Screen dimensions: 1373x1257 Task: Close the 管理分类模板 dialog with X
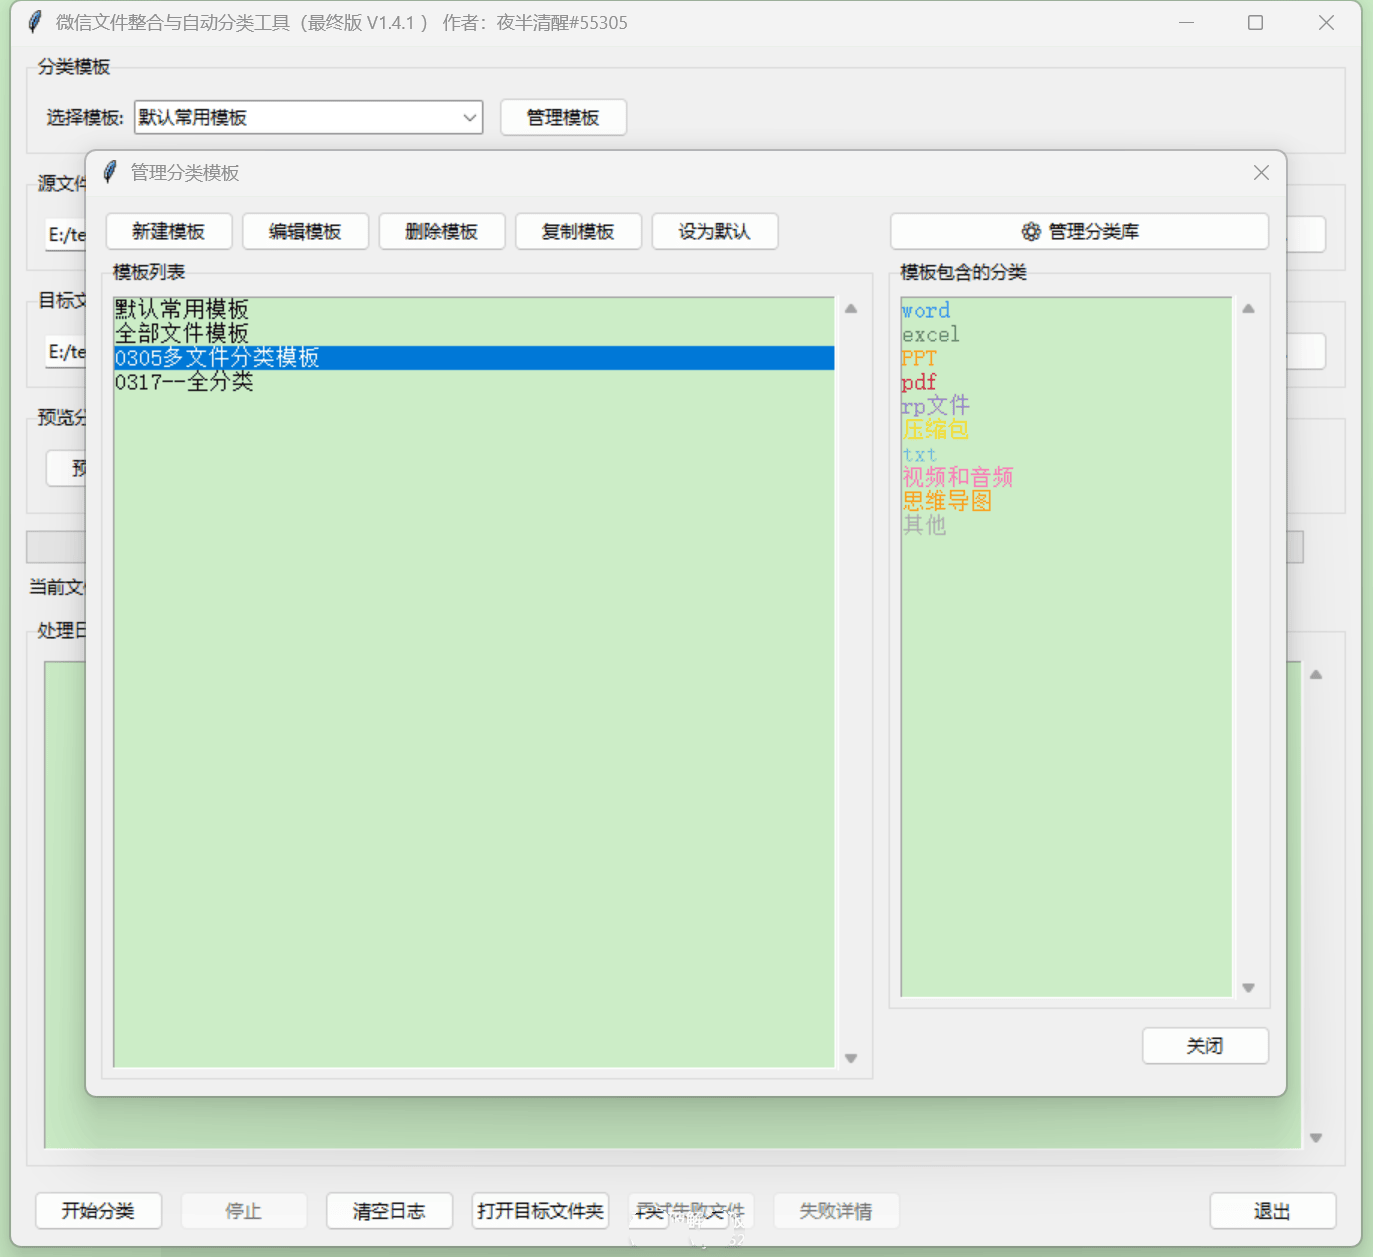1261,173
